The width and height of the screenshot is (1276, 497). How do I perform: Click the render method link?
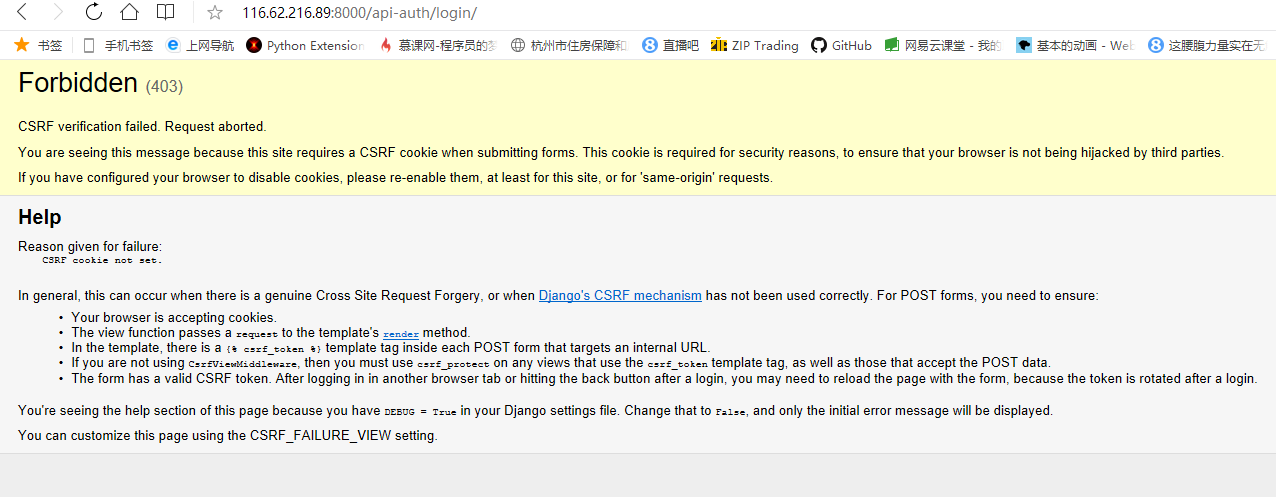(x=401, y=333)
